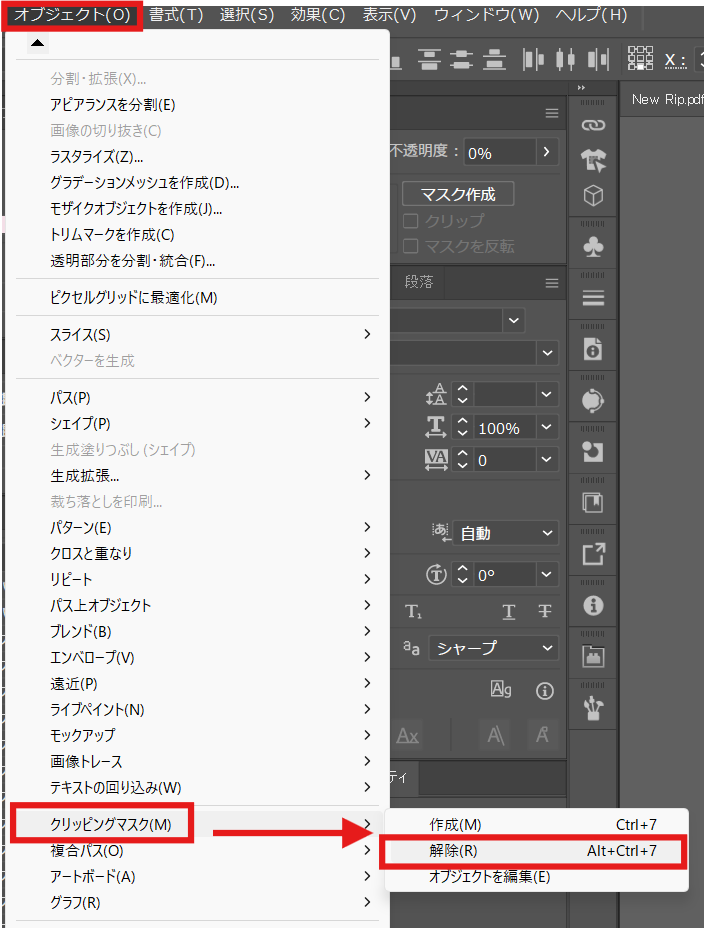Open the 3D cube panel icon
704x928 pixels.
[594, 195]
